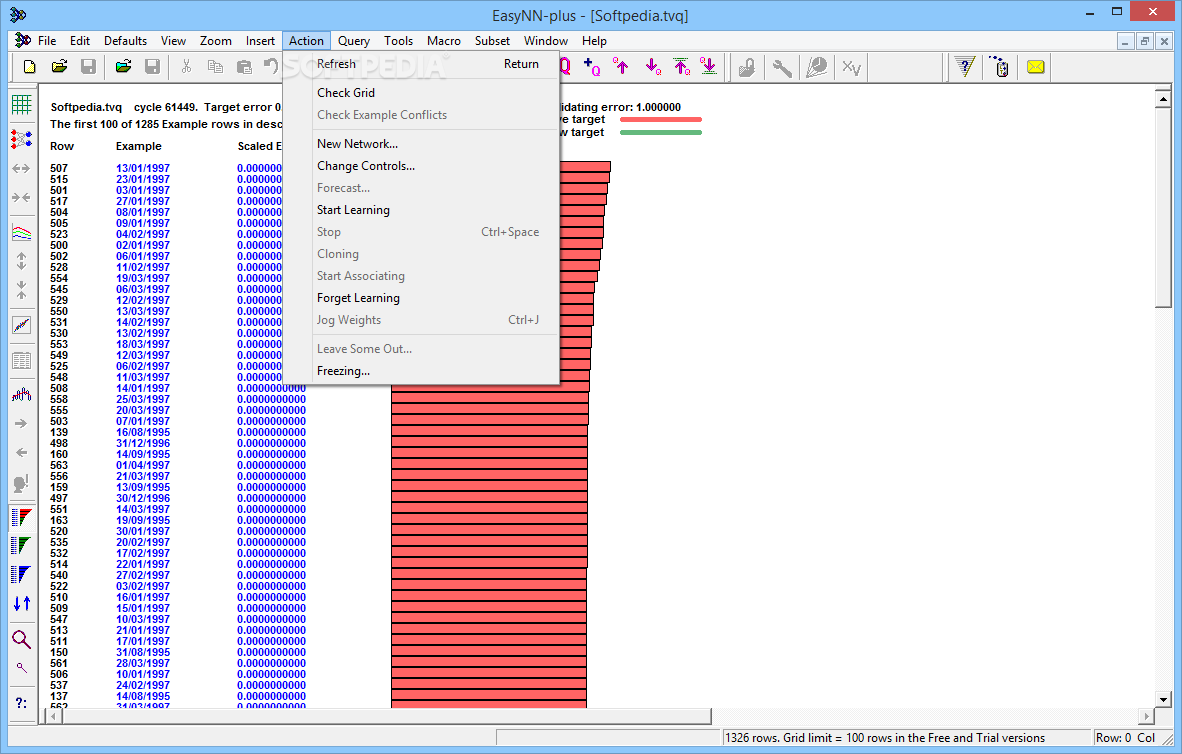Image resolution: width=1182 pixels, height=754 pixels.
Task: Click the funnel question-mark help icon
Action: click(x=965, y=67)
